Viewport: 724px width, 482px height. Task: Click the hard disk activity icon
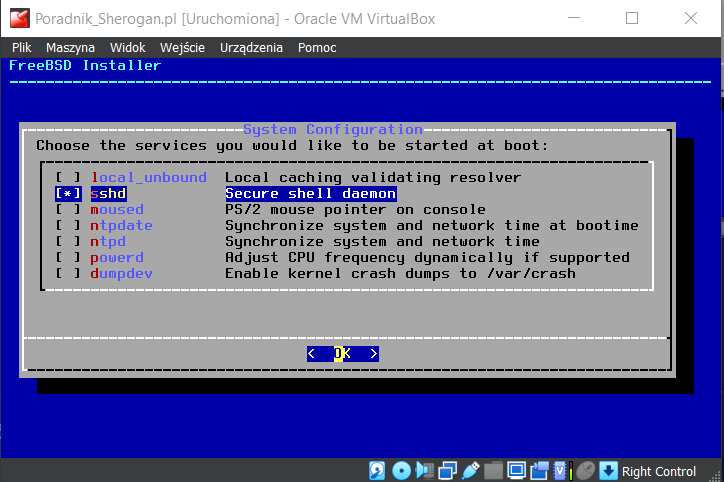pos(379,470)
